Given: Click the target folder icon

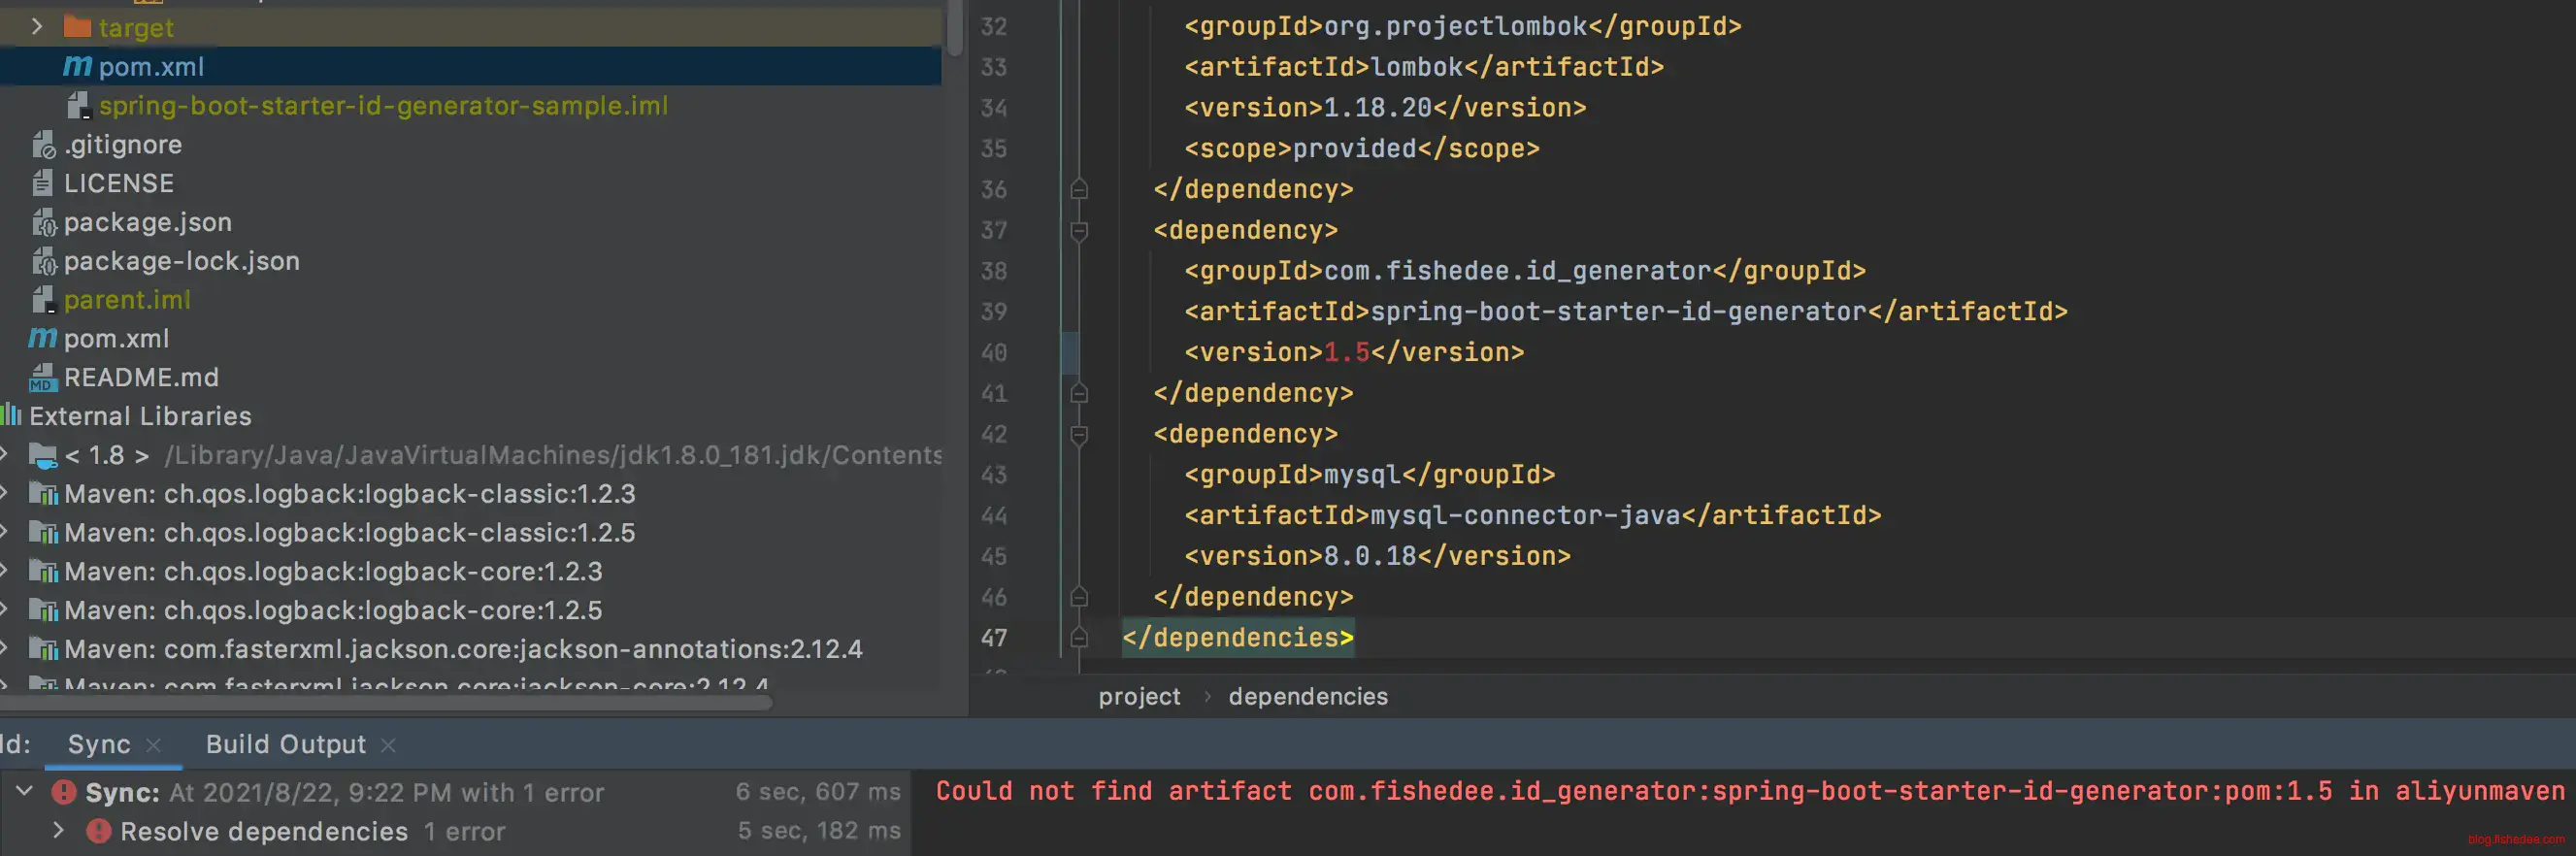Looking at the screenshot, I should [77, 27].
